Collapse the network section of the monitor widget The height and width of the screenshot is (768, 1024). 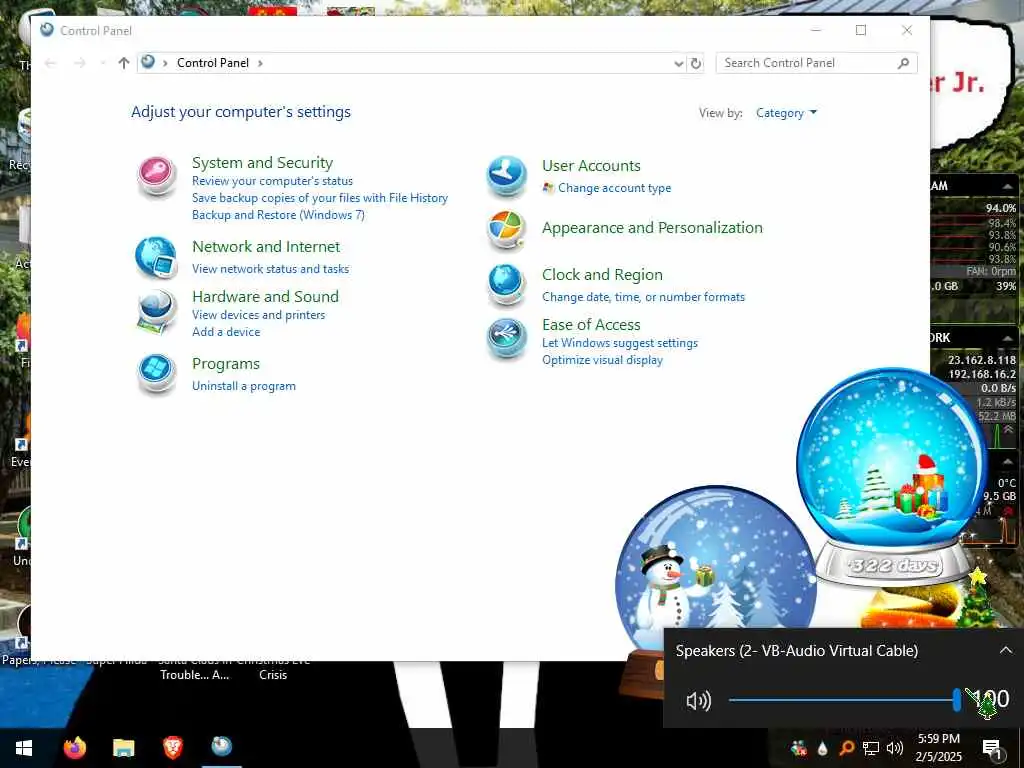click(1008, 338)
